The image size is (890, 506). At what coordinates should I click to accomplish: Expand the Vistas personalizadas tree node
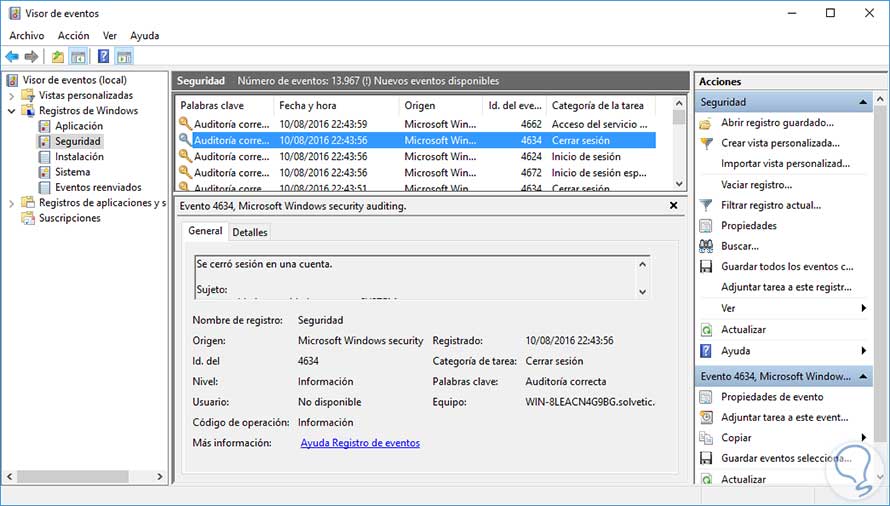(11, 96)
